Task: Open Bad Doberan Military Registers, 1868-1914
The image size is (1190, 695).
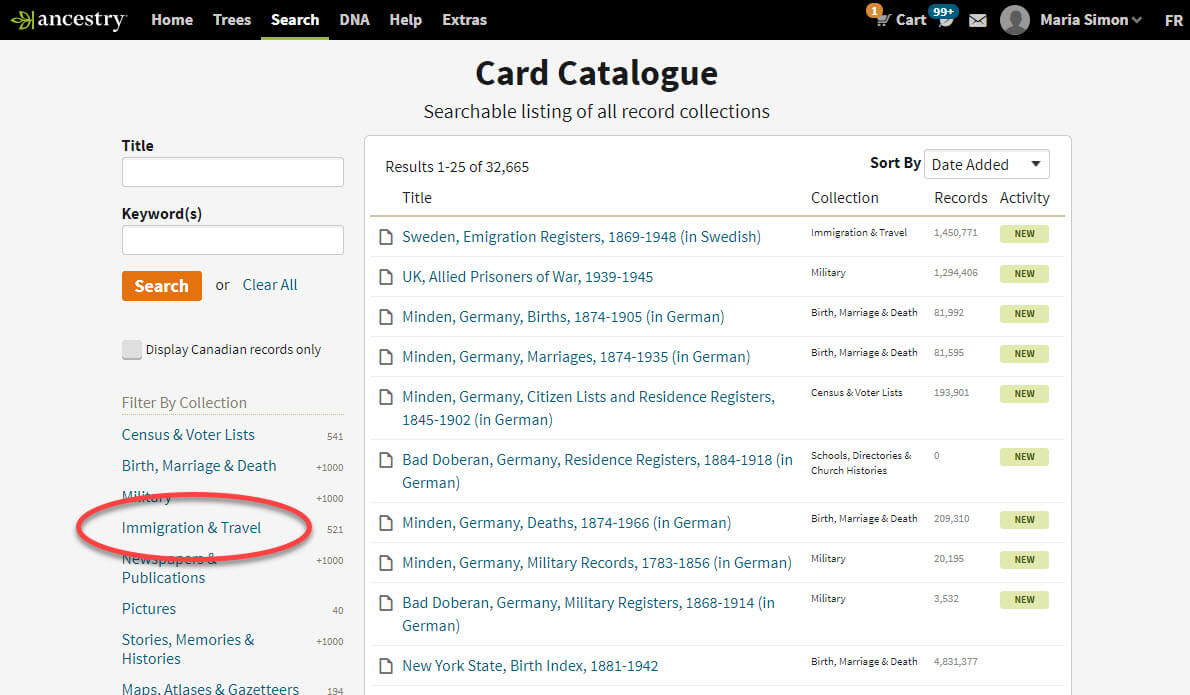Action: point(588,615)
